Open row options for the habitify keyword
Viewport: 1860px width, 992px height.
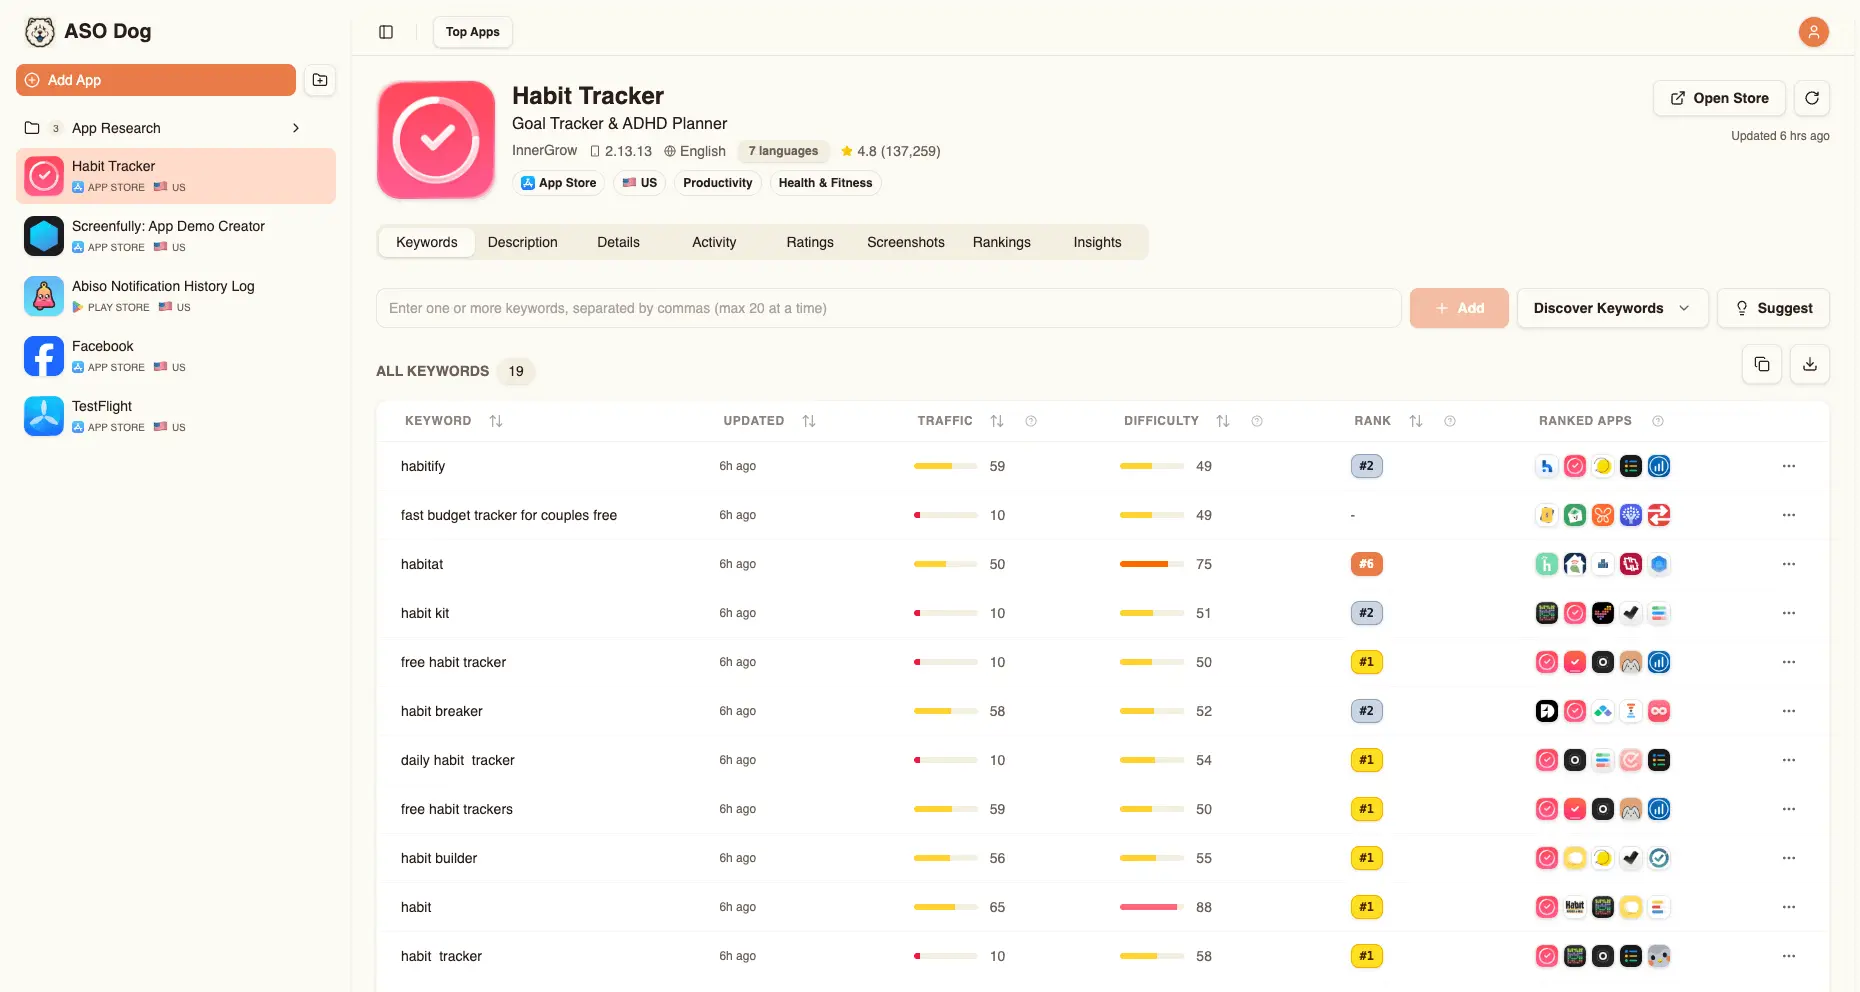click(x=1787, y=466)
